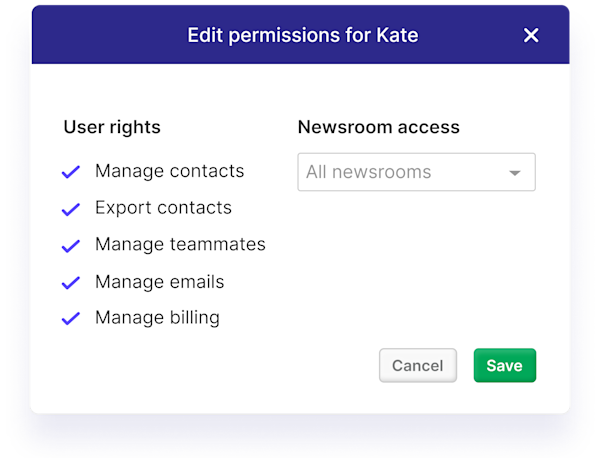This screenshot has height=458, width=600.
Task: Select the Manage teammates label
Action: pyautogui.click(x=180, y=245)
